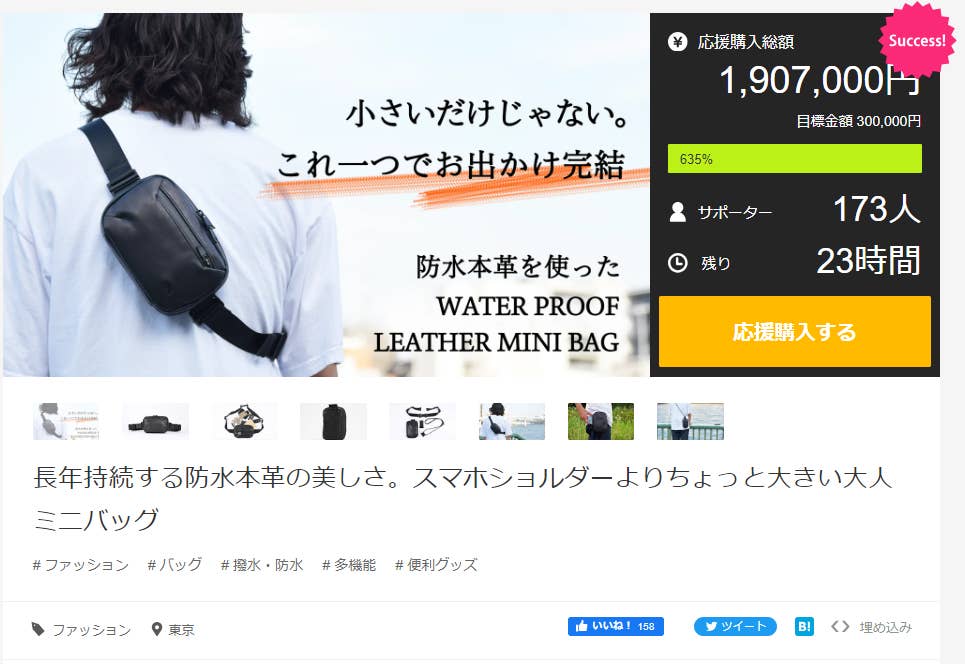
Task: Click the embed code brackets icon
Action: click(840, 626)
